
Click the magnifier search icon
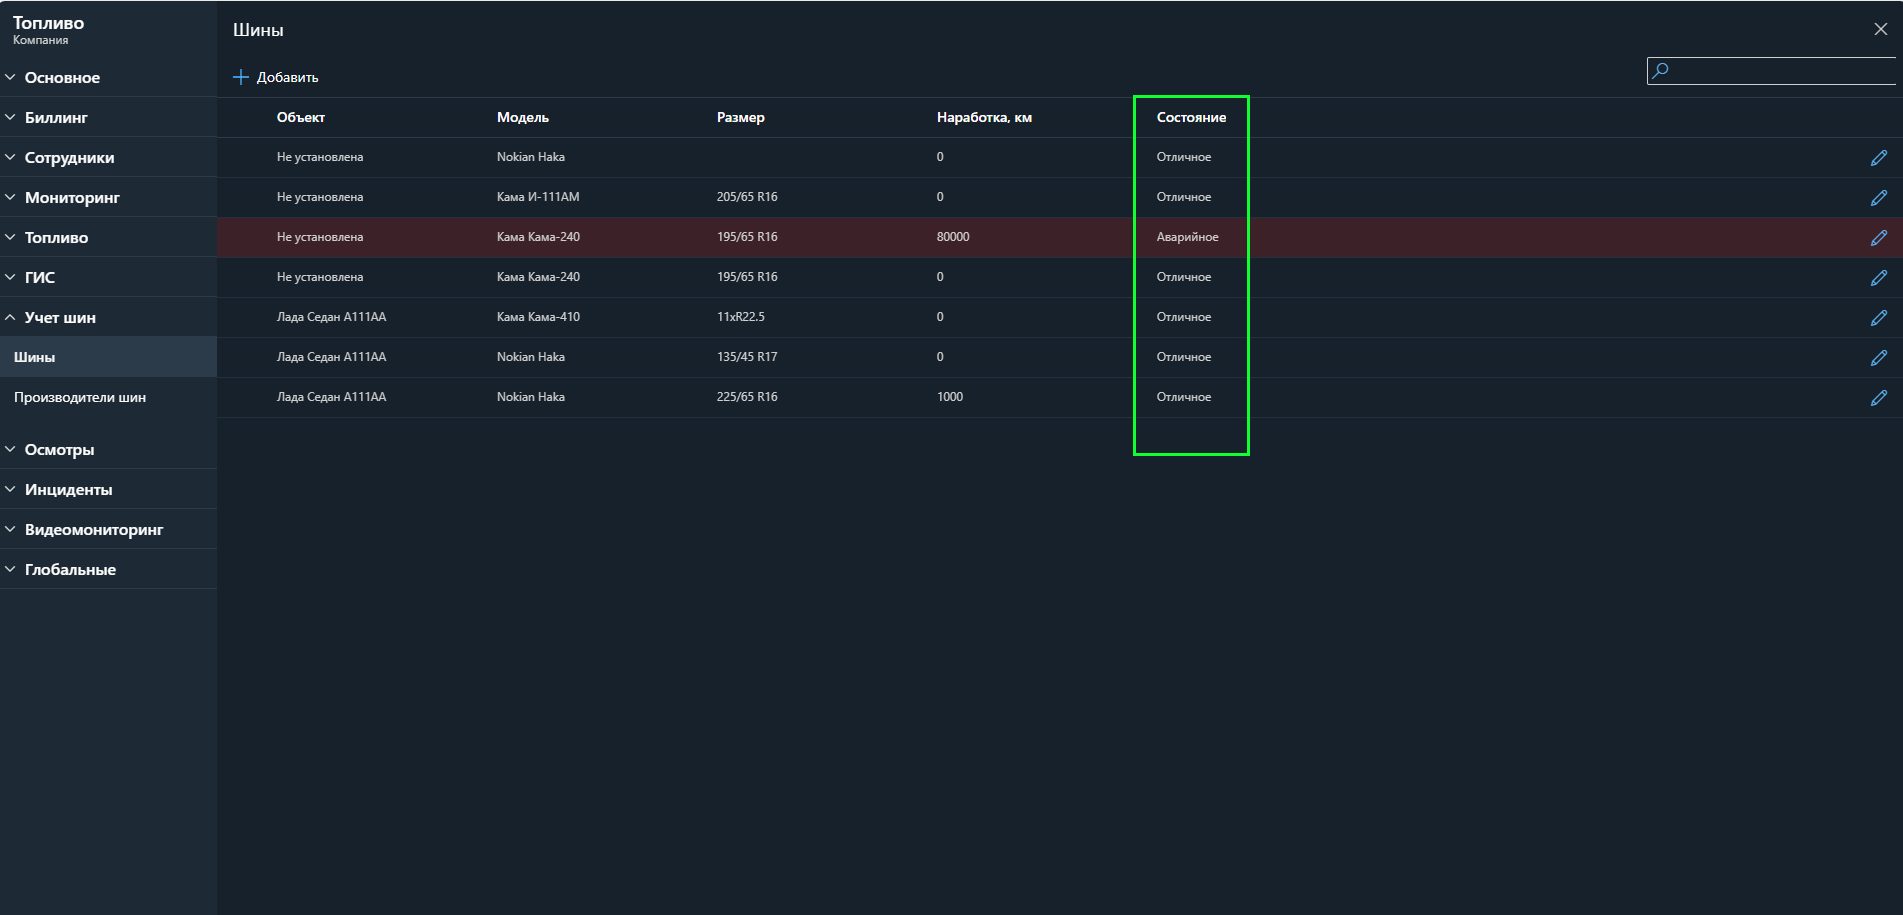tap(1661, 70)
